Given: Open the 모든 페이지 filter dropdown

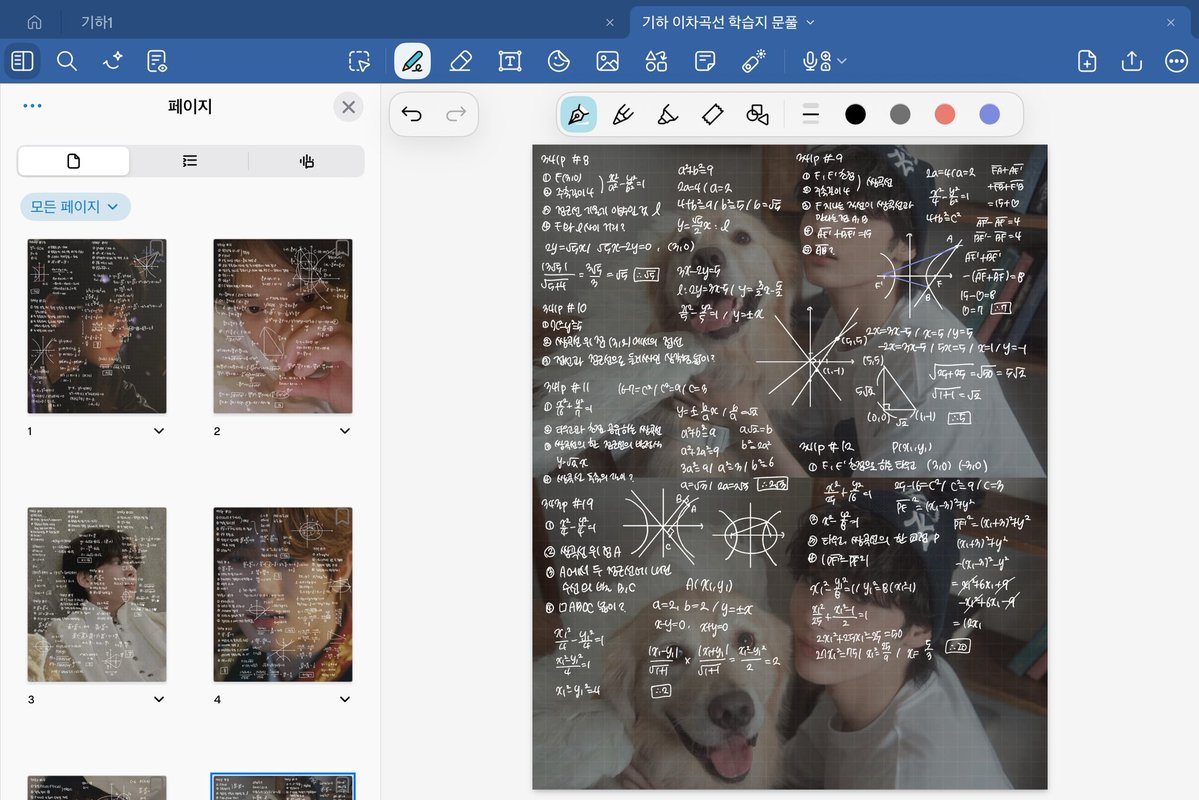Looking at the screenshot, I should pyautogui.click(x=75, y=207).
